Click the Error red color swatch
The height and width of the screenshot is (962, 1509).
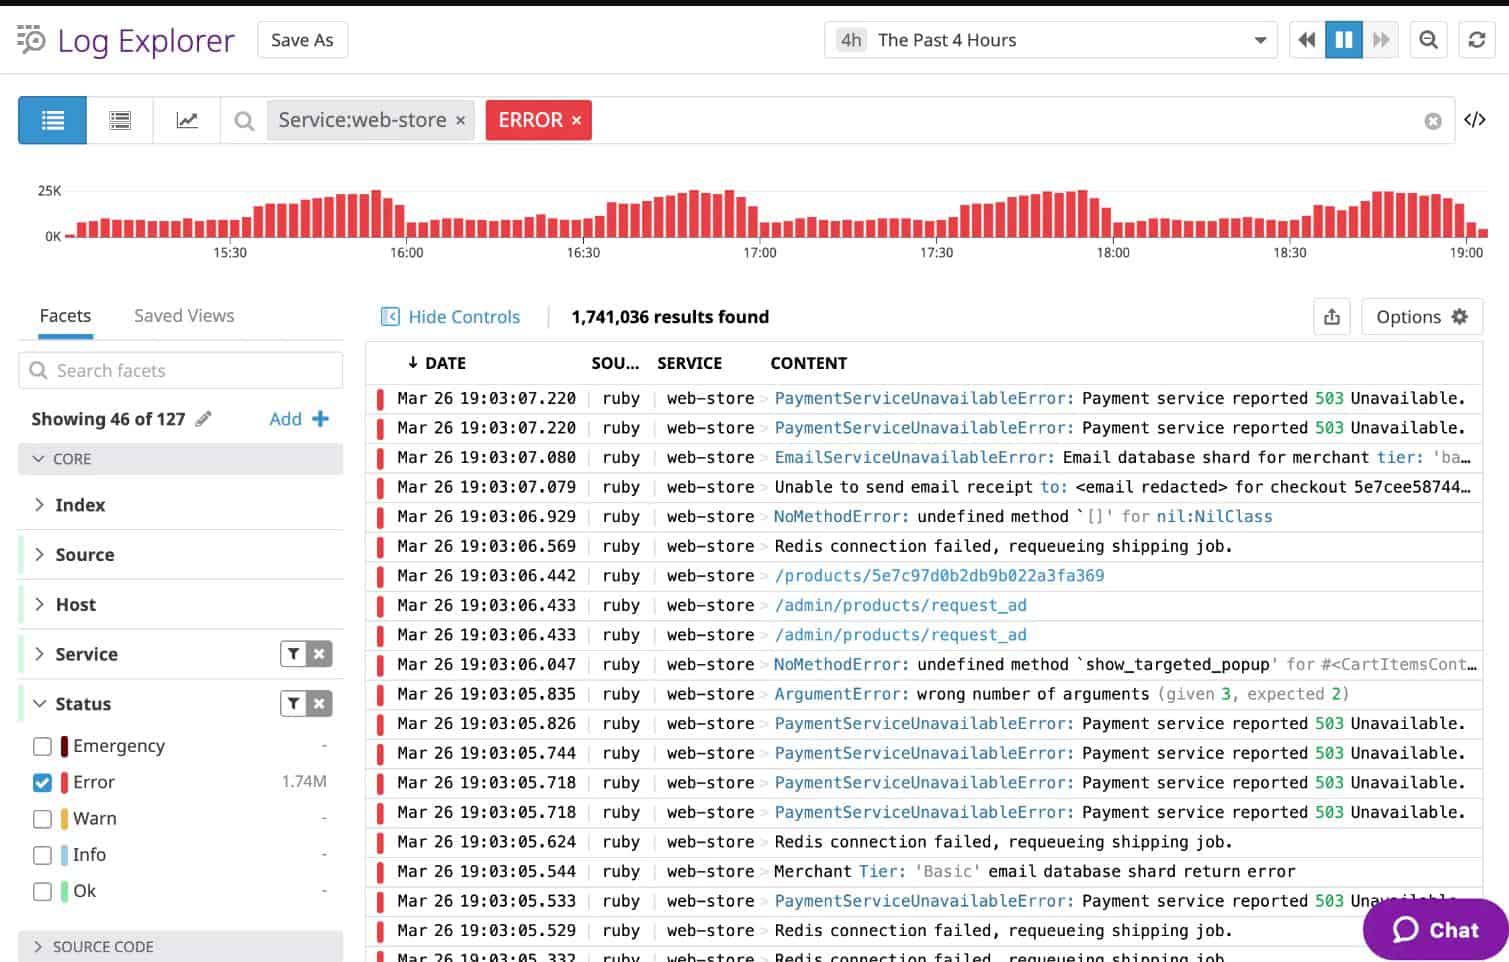click(65, 782)
